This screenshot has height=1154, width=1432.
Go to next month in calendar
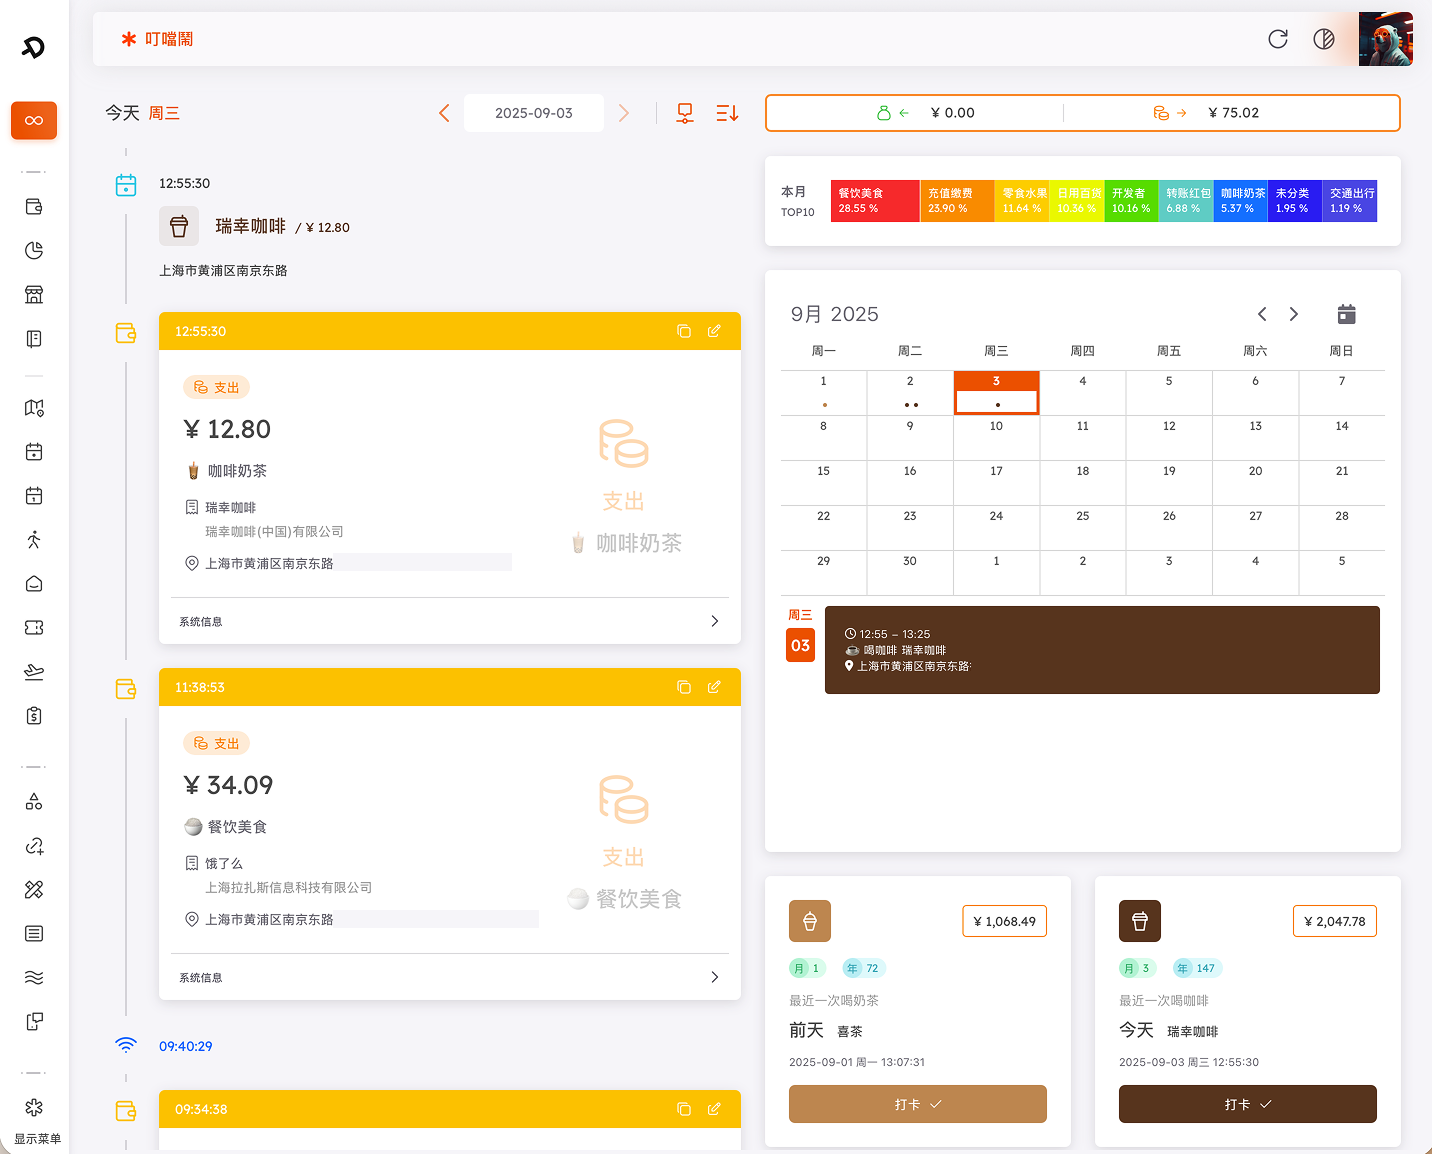[1294, 314]
